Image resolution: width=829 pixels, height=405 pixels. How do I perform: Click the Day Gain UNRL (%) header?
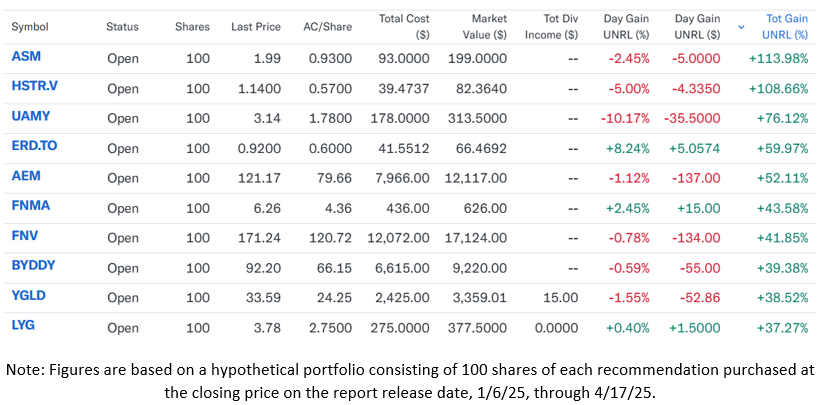click(627, 26)
